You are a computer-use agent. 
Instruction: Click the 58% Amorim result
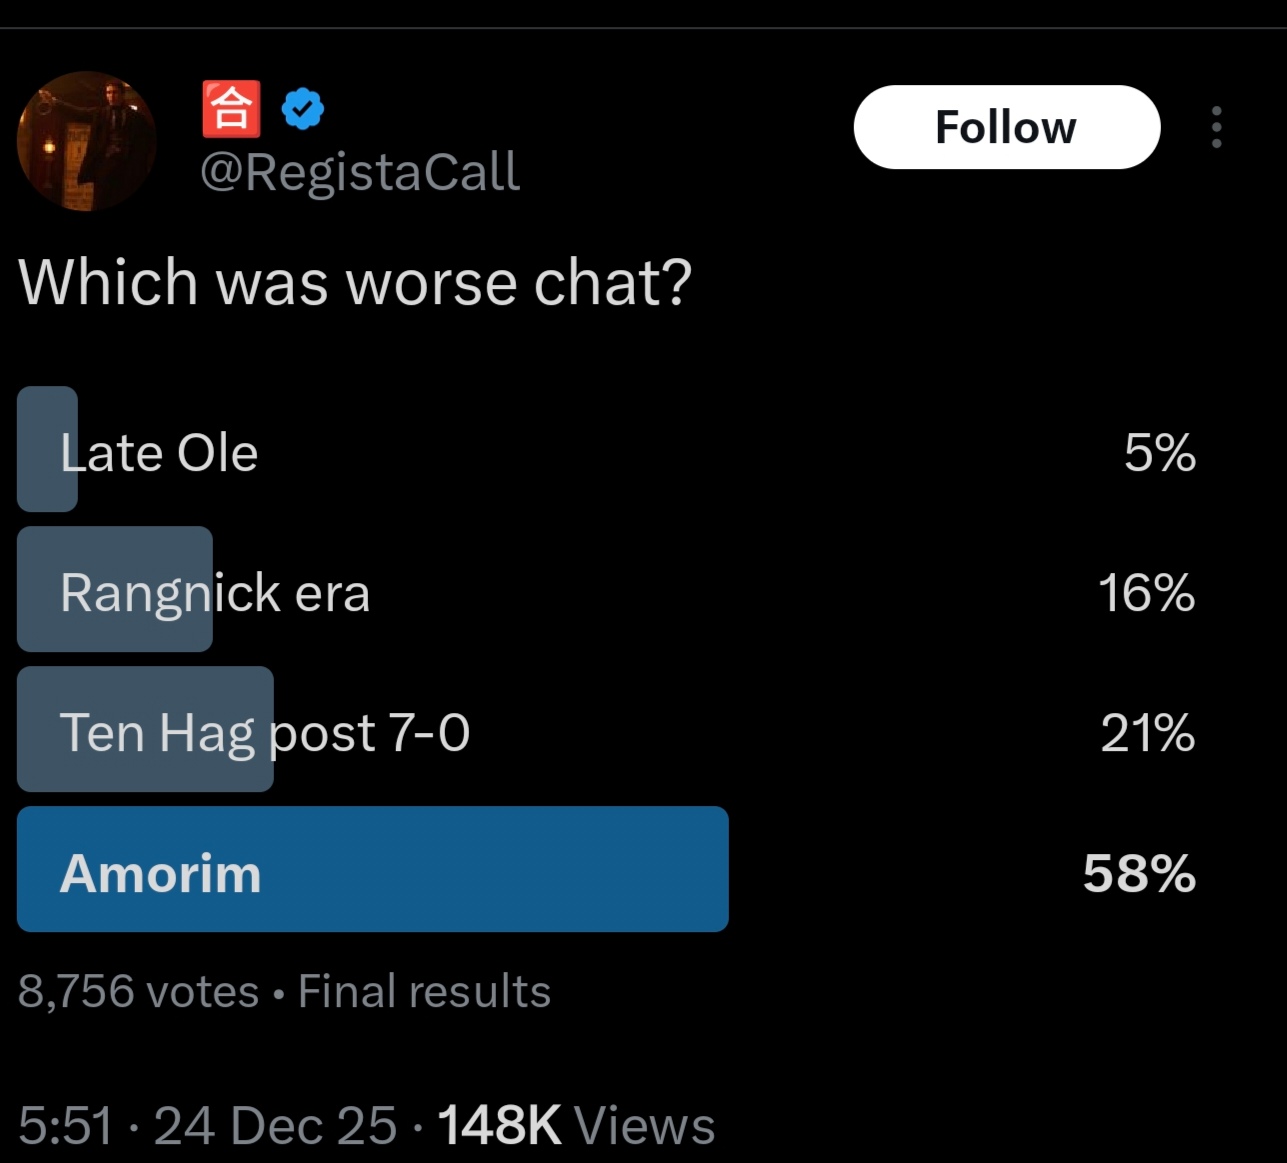(x=1139, y=873)
